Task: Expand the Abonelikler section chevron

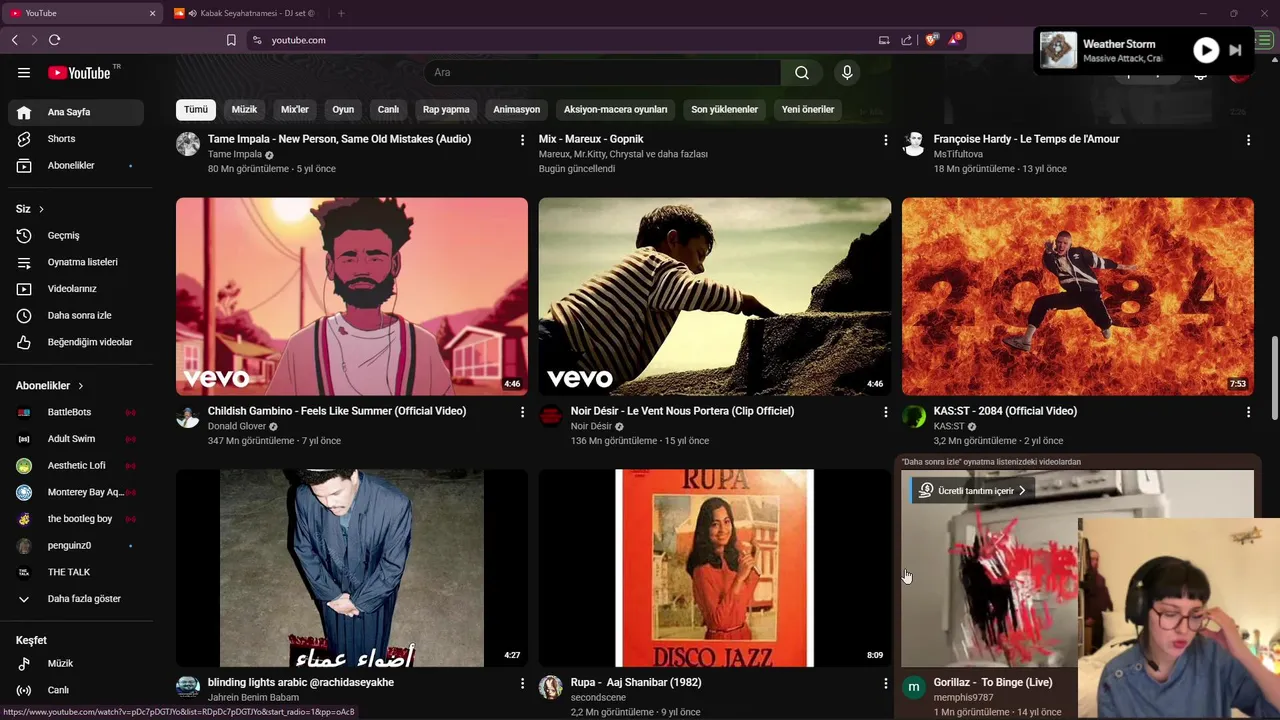Action: coord(80,386)
